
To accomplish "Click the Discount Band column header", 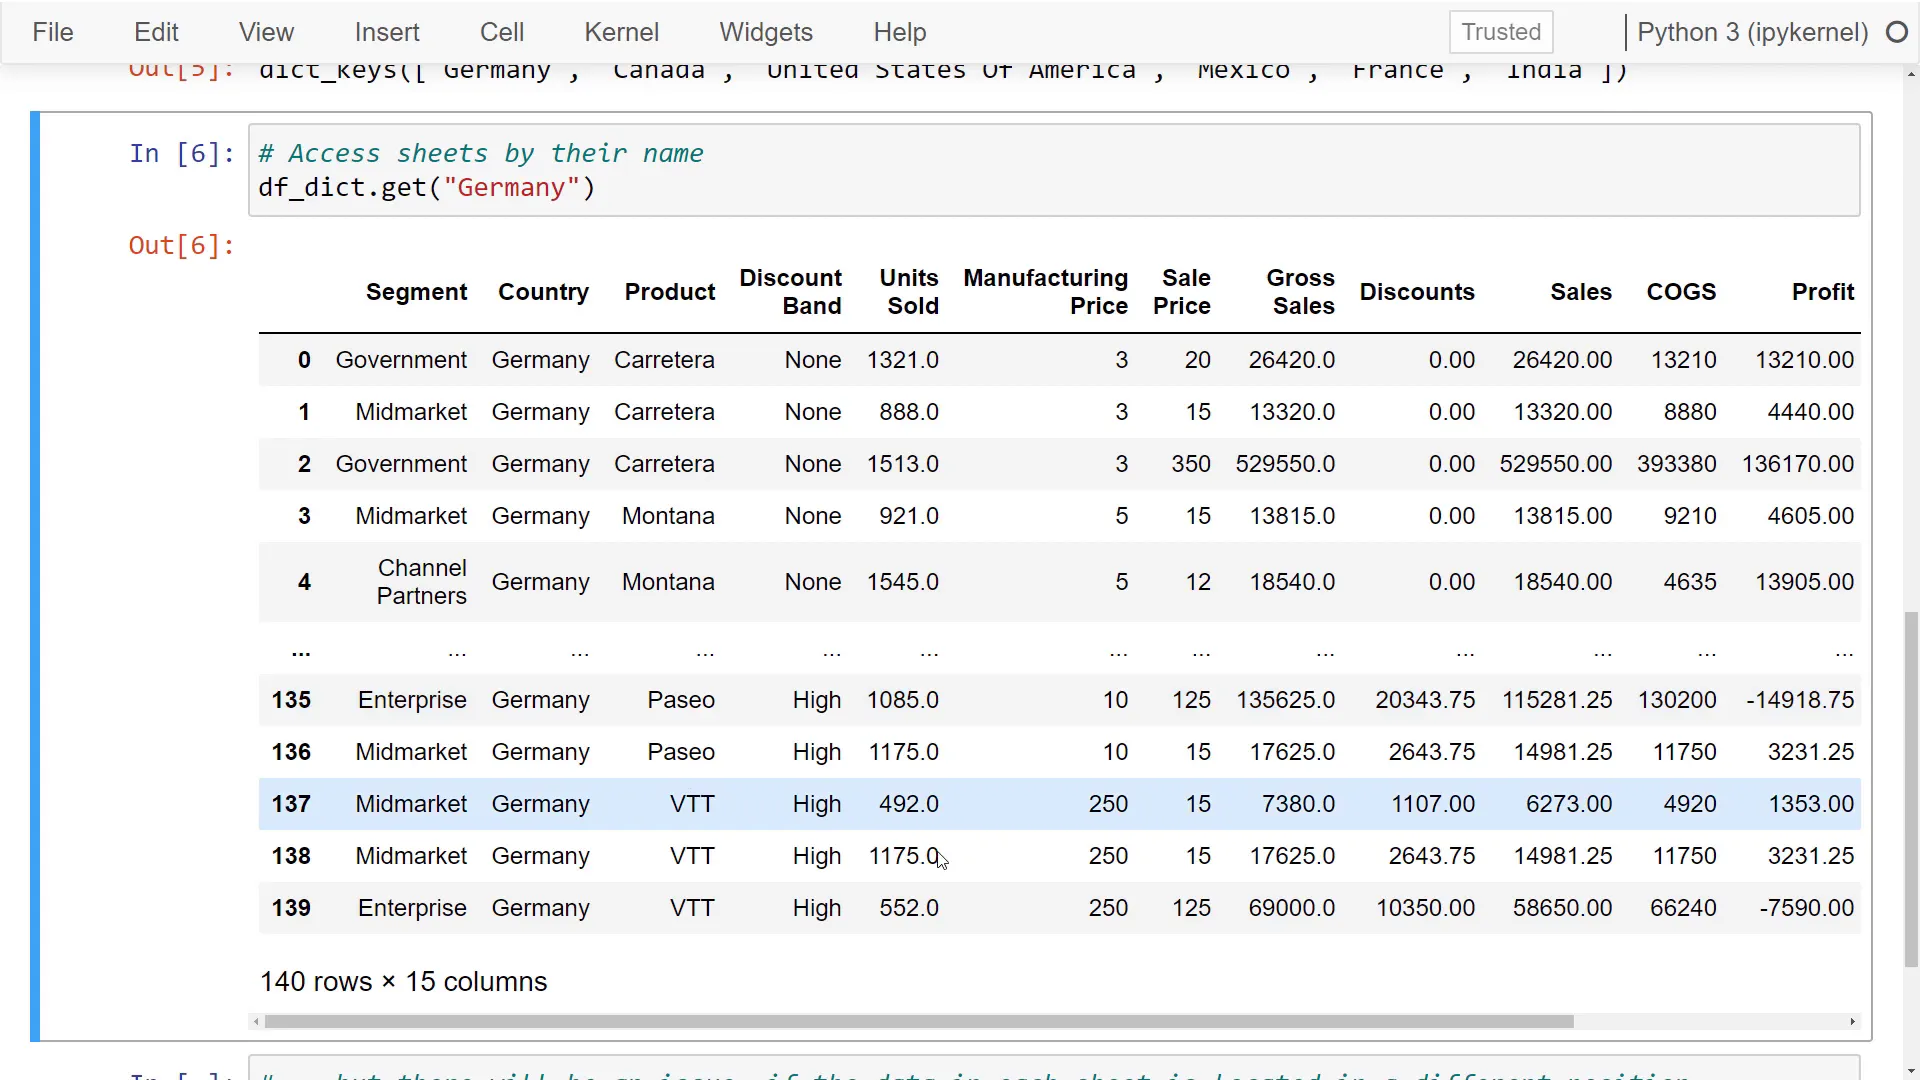I will click(790, 292).
